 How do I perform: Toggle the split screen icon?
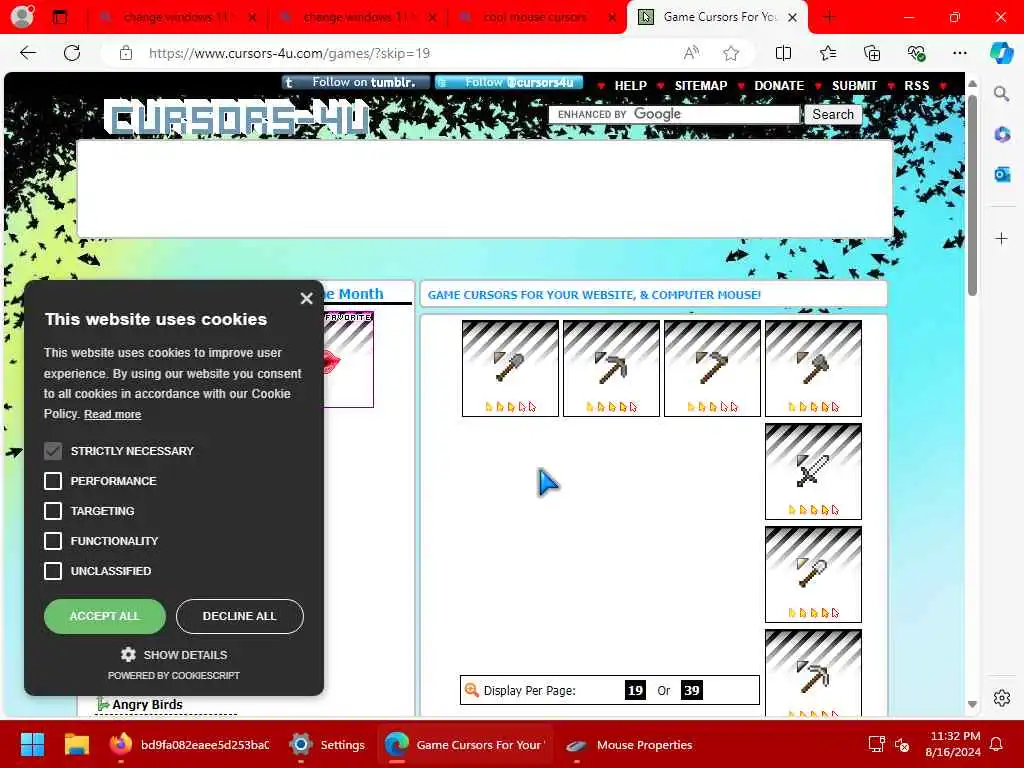[783, 53]
